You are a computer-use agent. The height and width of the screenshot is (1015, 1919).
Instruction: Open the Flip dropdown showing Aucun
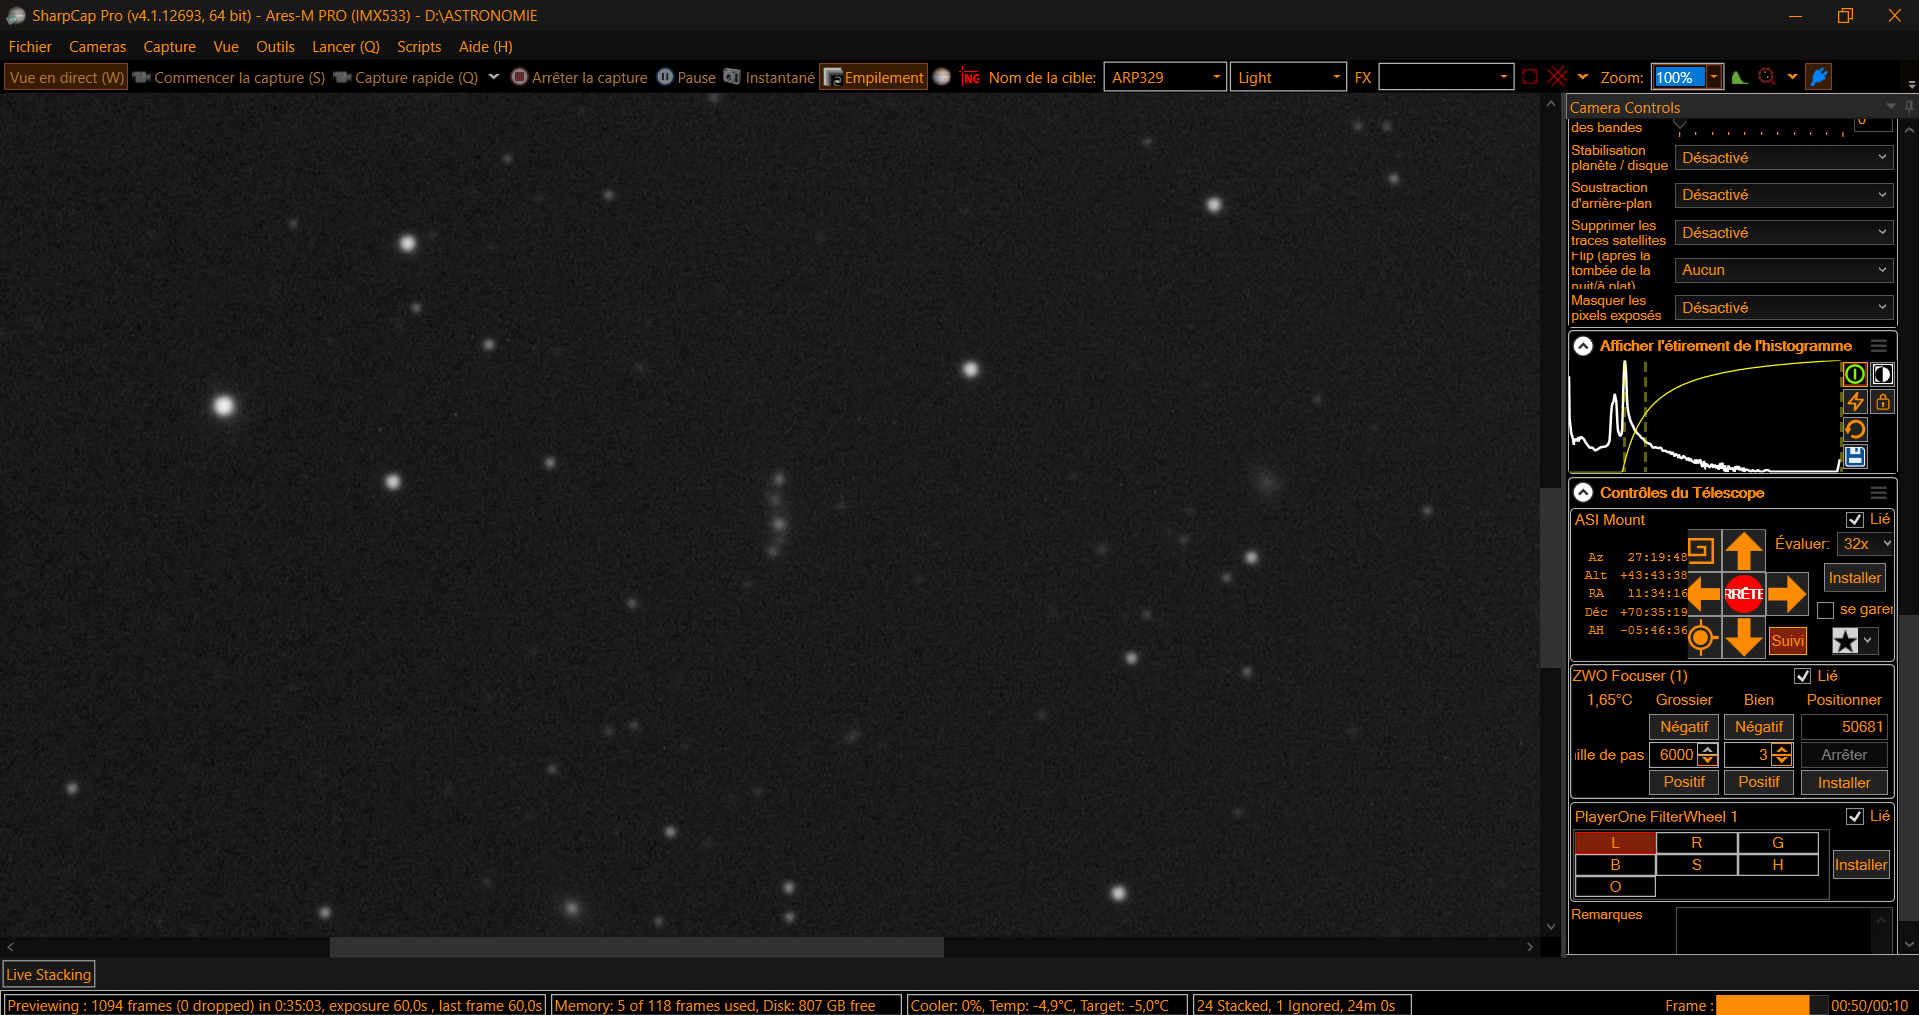[1785, 270]
